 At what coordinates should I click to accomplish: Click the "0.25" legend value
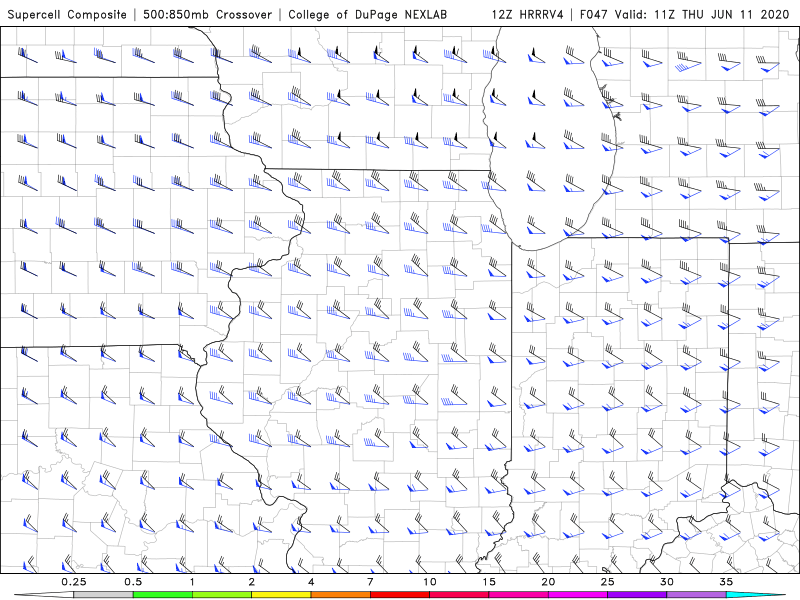73,582
